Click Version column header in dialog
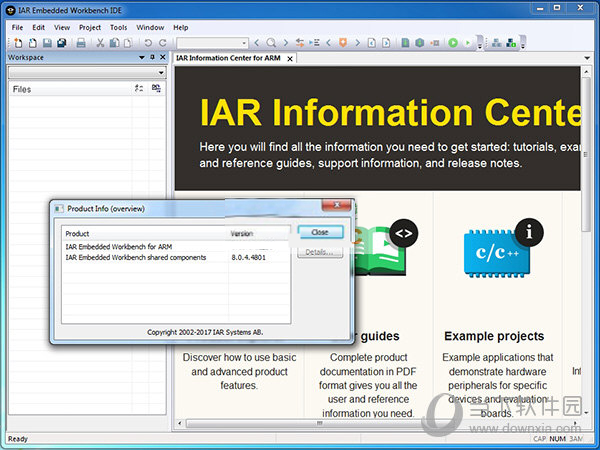Viewport: 600px width, 450px height. [x=259, y=233]
